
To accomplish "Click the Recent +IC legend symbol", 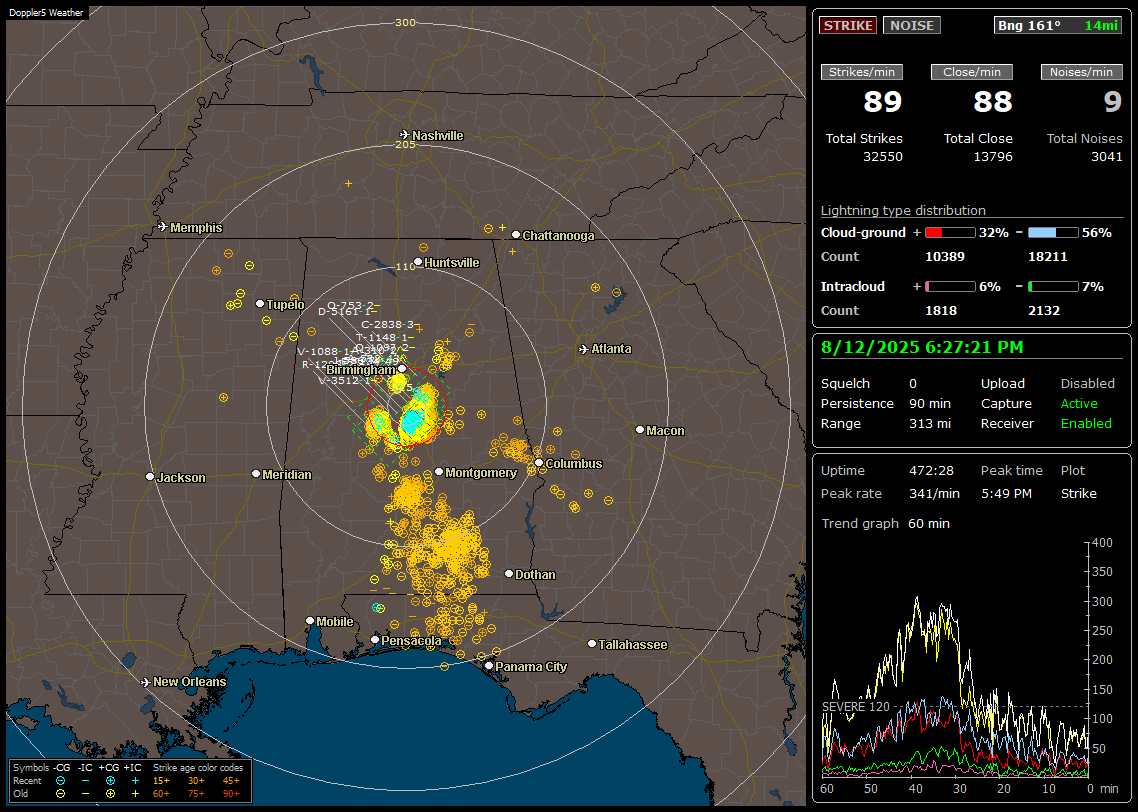I will tap(135, 781).
